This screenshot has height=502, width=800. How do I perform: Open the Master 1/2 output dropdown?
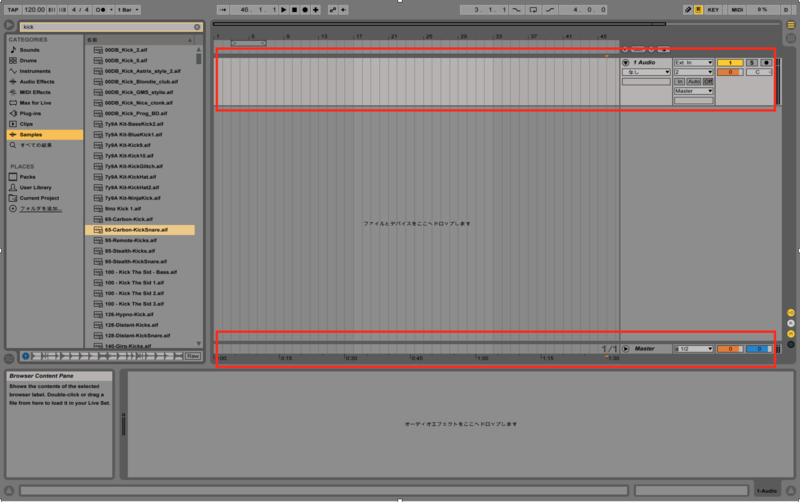693,349
